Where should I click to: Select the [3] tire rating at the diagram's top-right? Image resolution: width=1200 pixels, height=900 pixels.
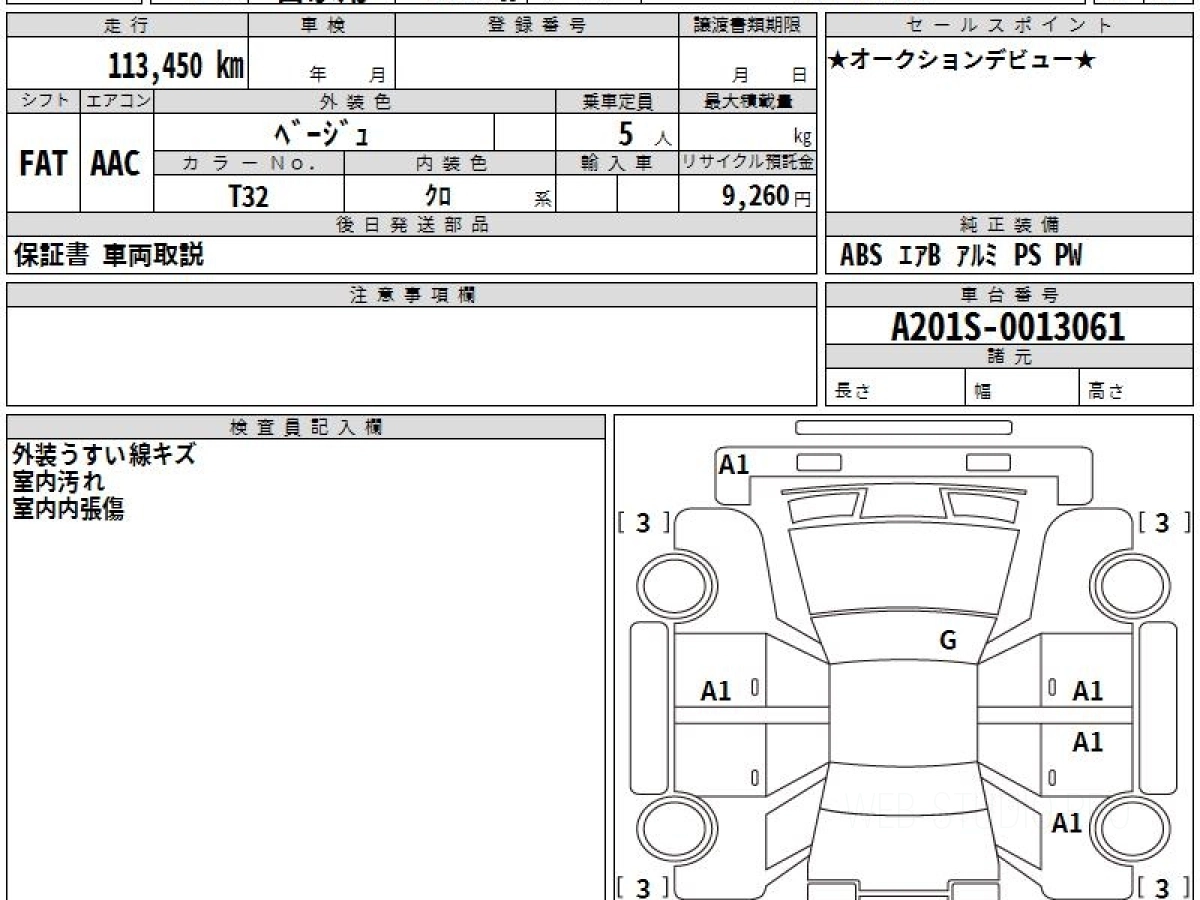[x=1161, y=522]
